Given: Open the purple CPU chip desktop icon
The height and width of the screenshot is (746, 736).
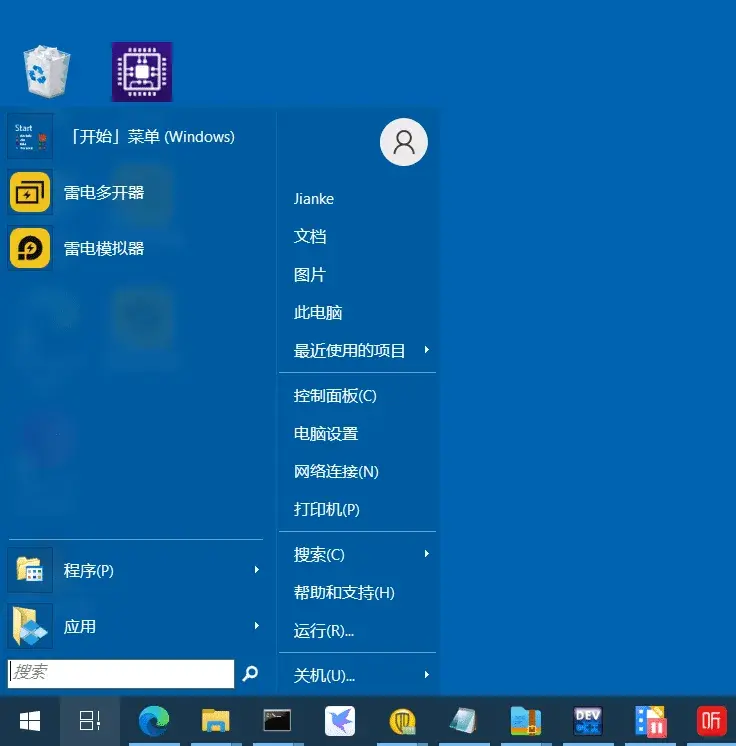Looking at the screenshot, I should [x=142, y=72].
